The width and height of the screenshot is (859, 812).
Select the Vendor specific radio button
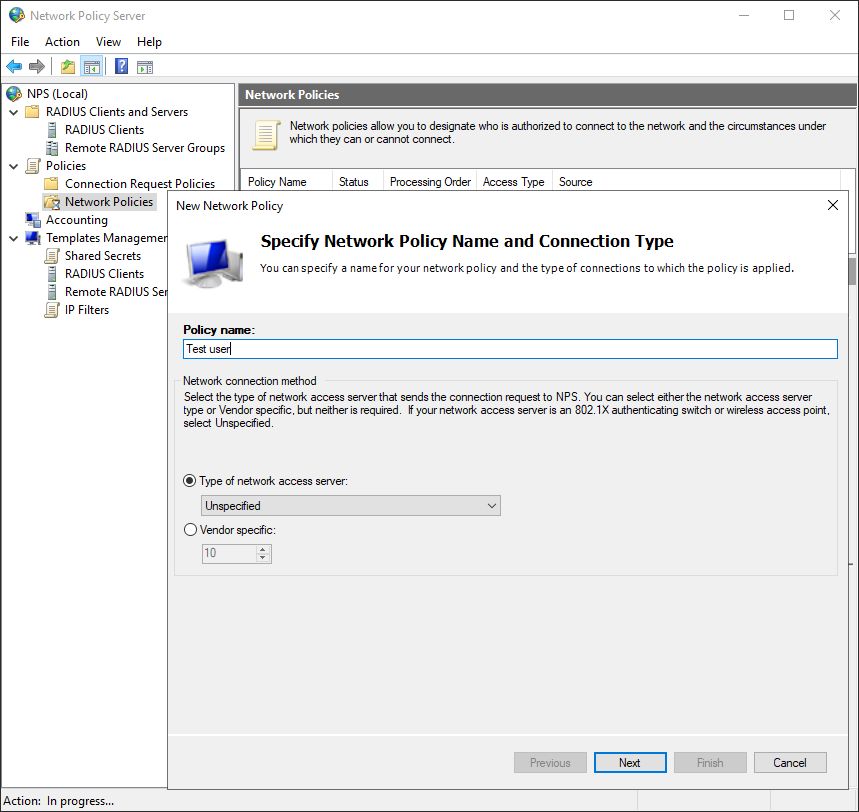point(190,530)
